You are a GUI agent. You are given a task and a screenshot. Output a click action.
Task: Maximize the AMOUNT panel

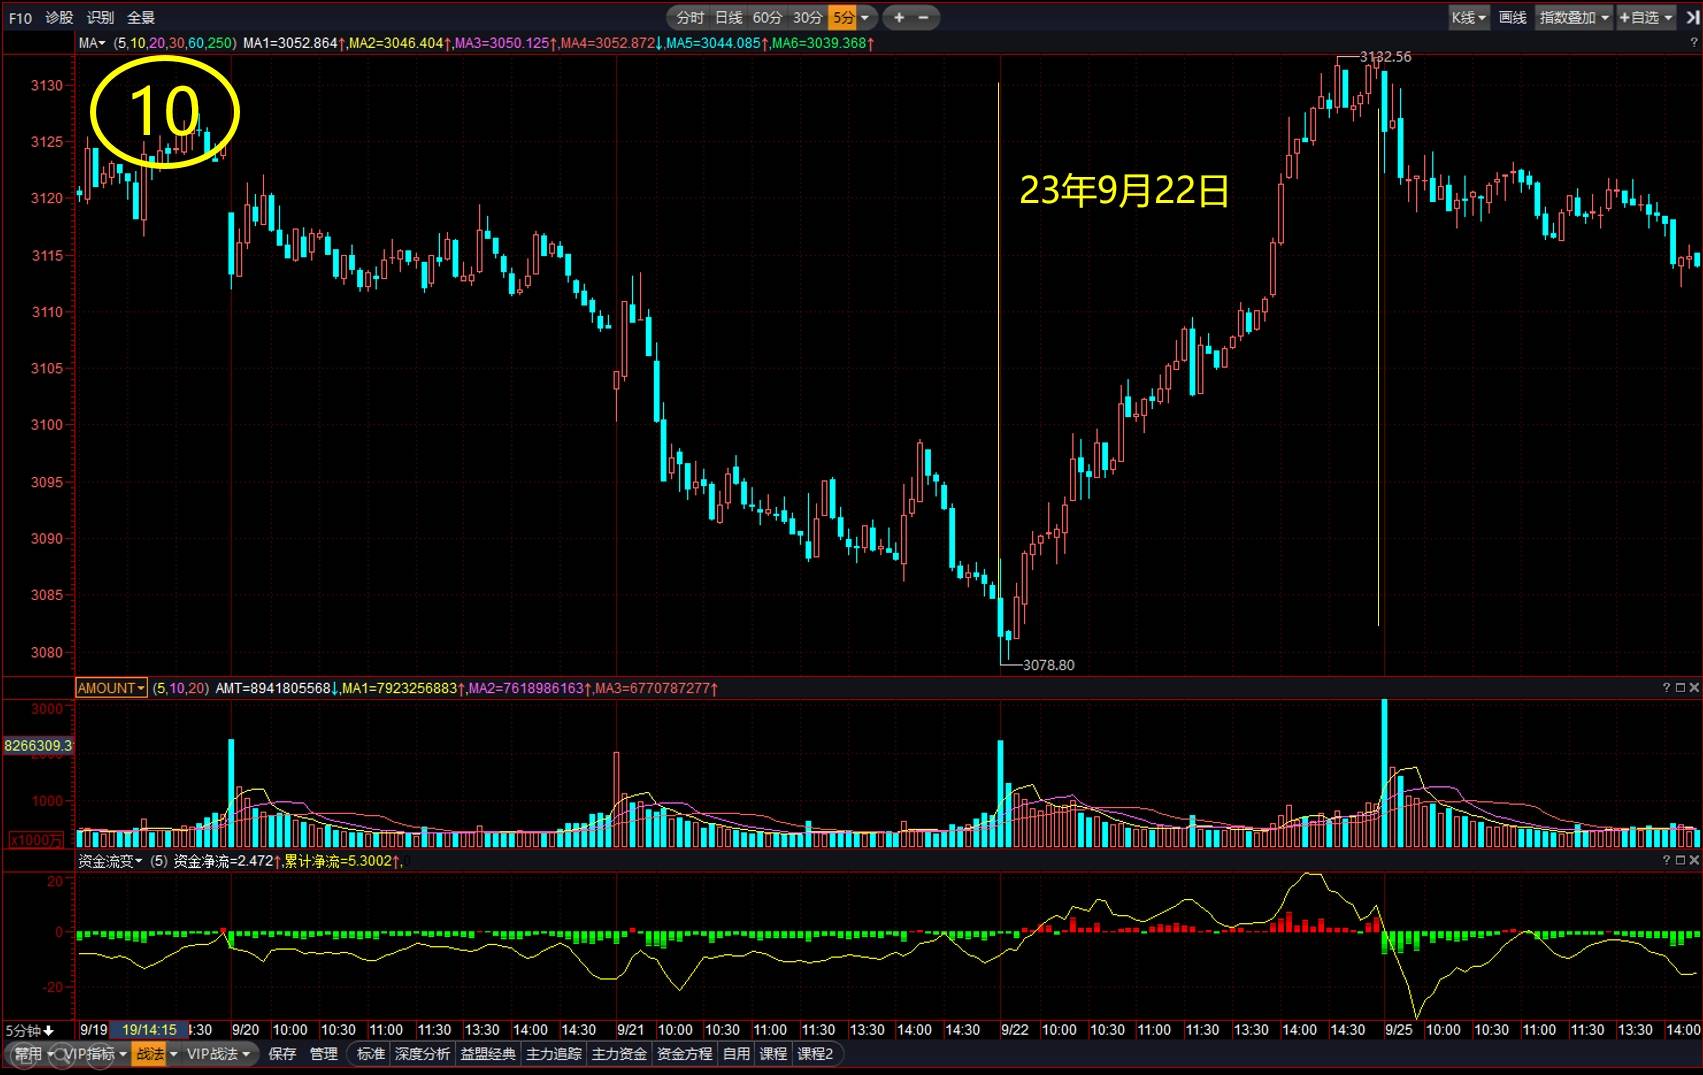pyautogui.click(x=1680, y=688)
